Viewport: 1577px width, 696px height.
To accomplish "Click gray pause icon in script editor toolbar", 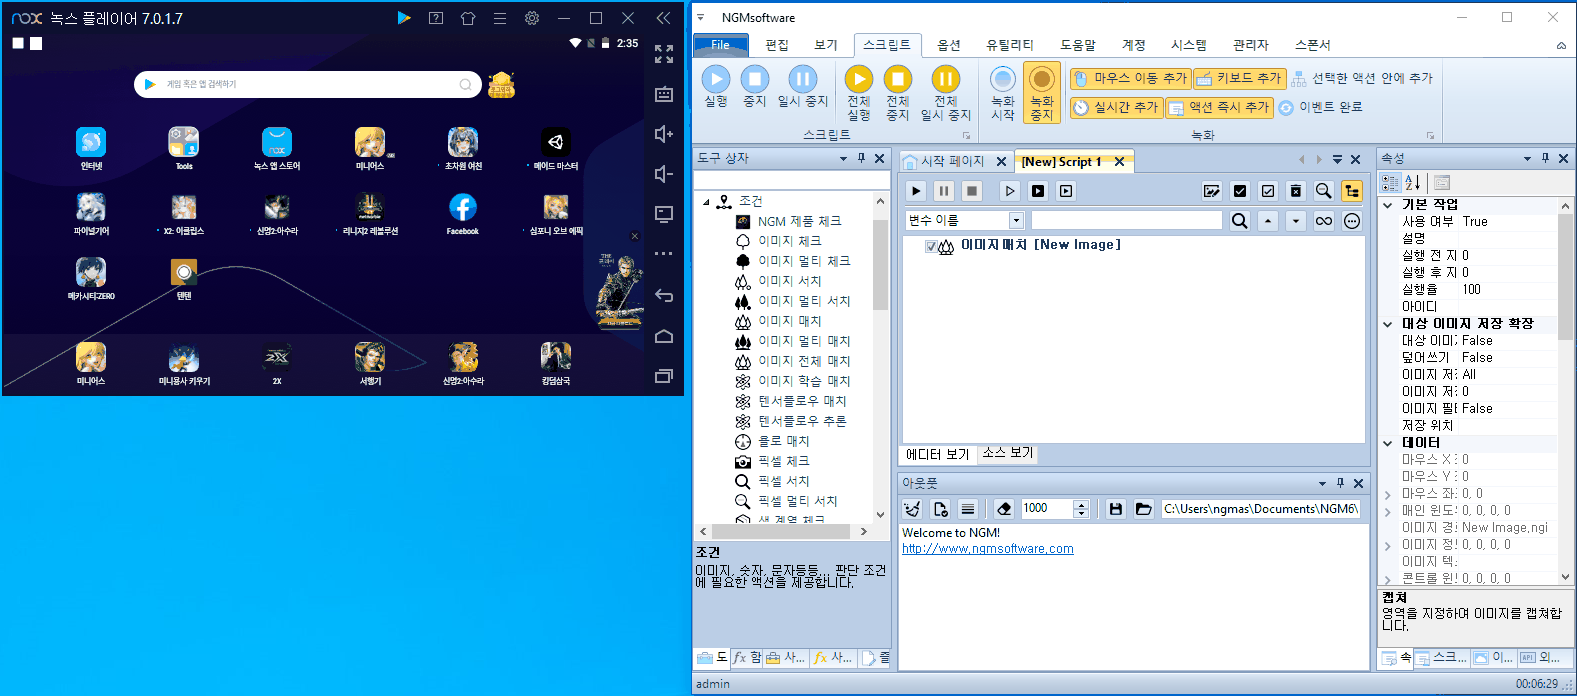I will coord(944,191).
